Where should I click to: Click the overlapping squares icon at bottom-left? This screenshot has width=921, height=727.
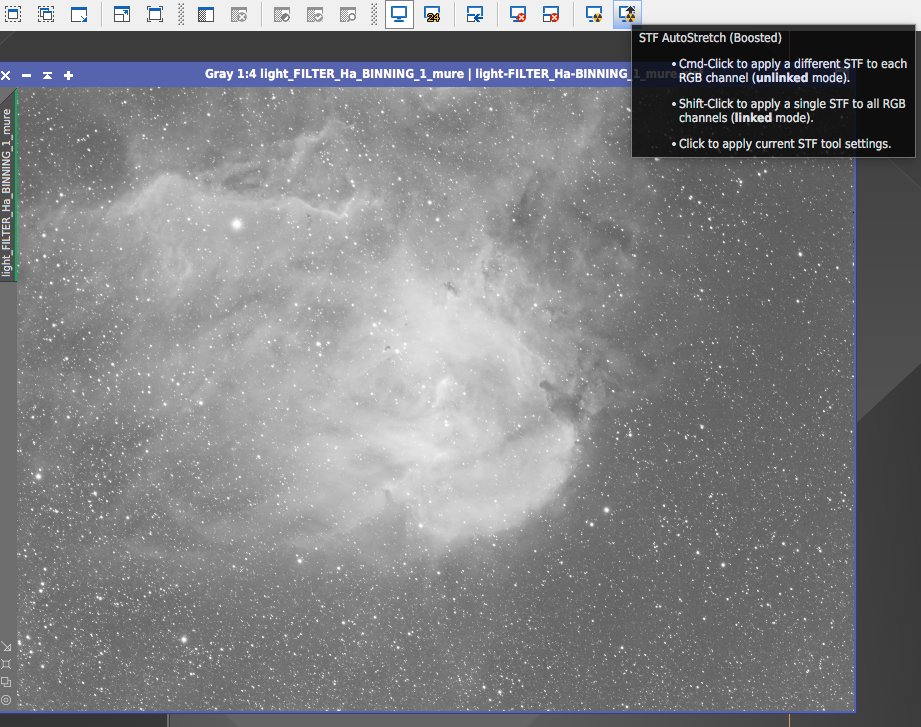[6, 682]
